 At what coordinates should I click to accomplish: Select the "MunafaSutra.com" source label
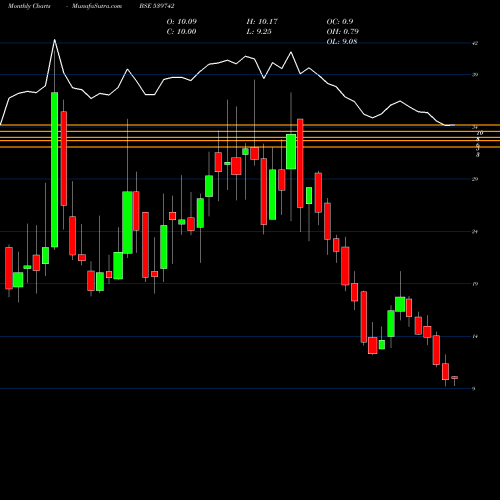point(97,6)
